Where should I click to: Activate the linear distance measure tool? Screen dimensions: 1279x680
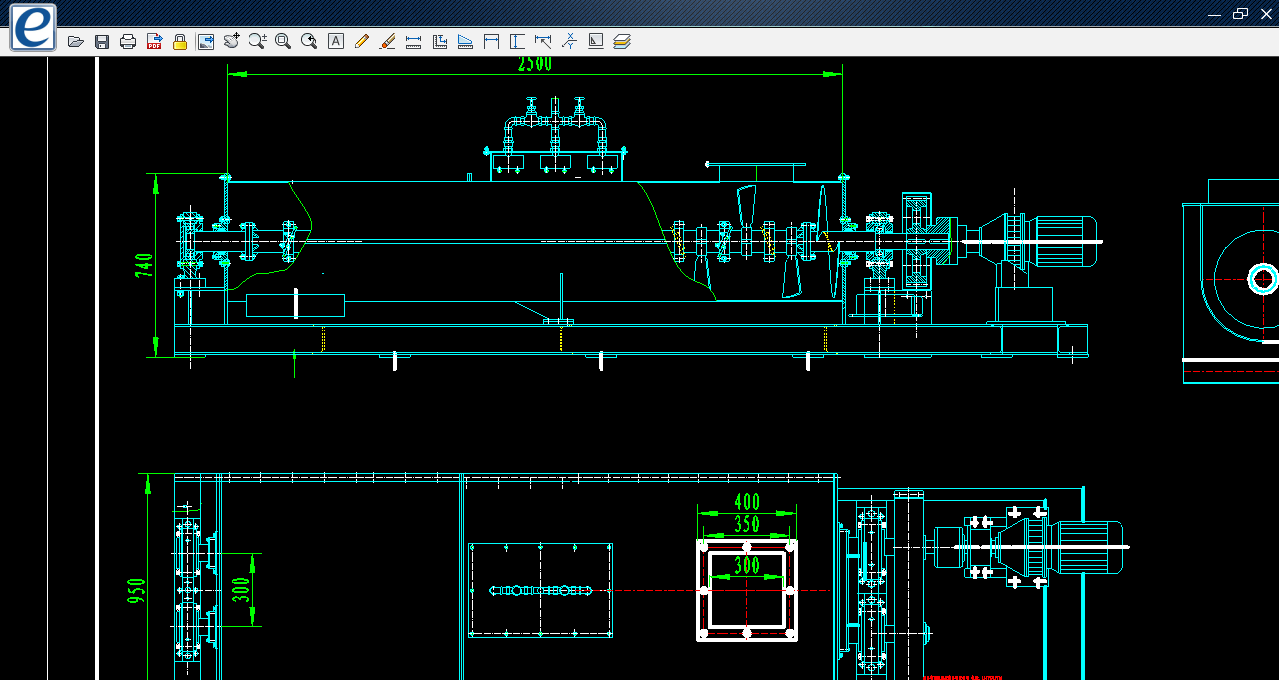pos(414,41)
